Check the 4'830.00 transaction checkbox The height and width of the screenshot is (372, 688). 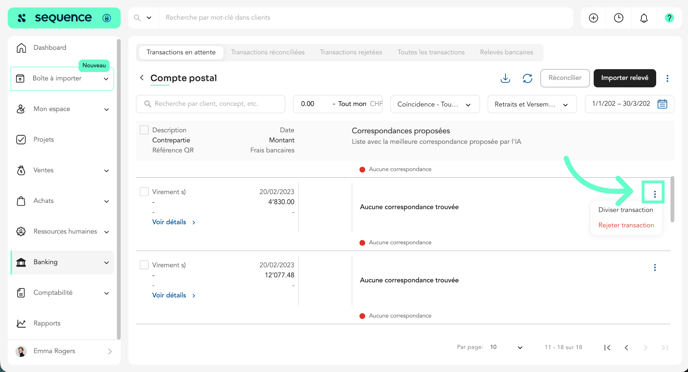click(x=144, y=192)
